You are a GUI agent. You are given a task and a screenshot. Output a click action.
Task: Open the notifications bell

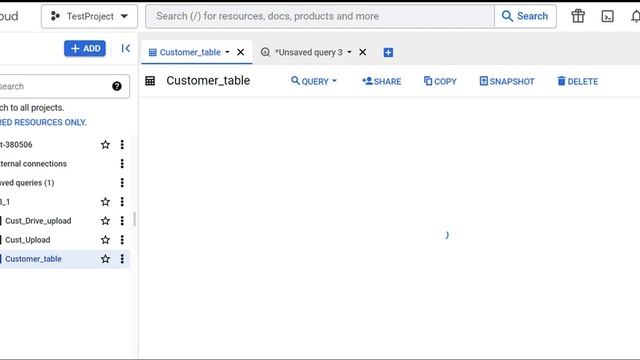[x=635, y=16]
